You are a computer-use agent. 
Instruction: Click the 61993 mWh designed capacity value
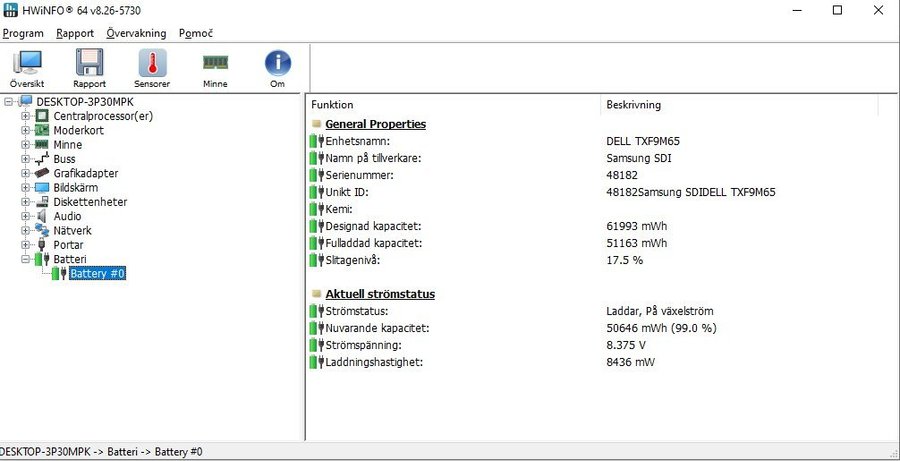[637, 226]
